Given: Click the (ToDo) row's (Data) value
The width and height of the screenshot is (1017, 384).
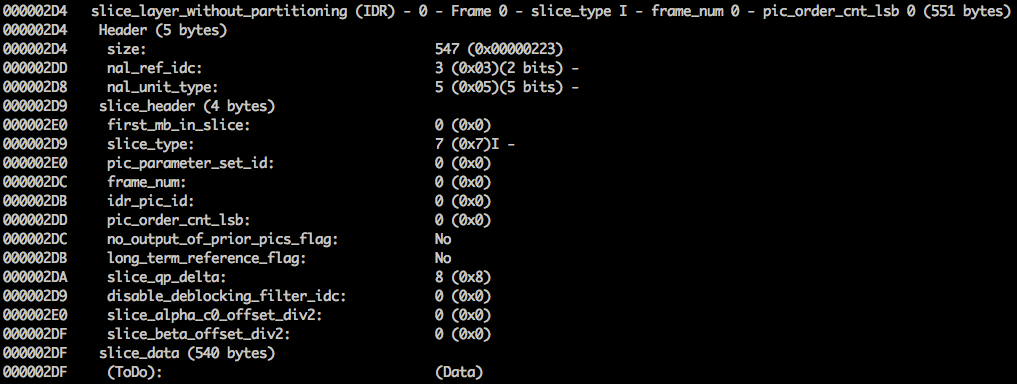Looking at the screenshot, I should pyautogui.click(x=459, y=372).
